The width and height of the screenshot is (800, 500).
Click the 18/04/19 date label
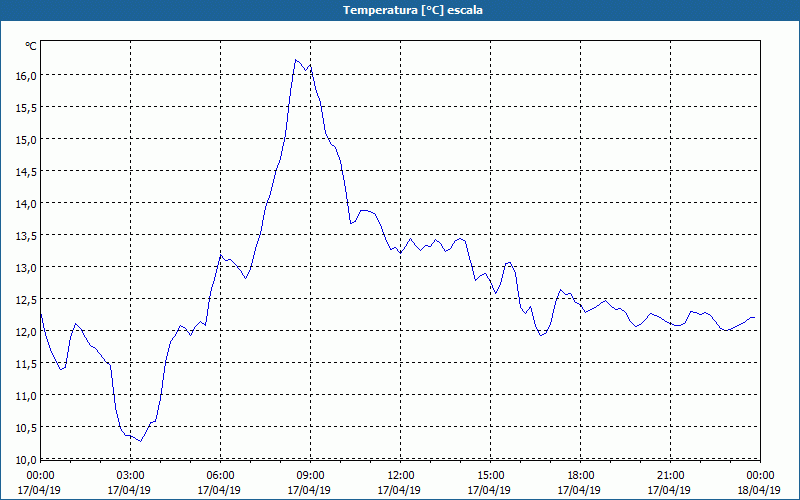tap(759, 490)
